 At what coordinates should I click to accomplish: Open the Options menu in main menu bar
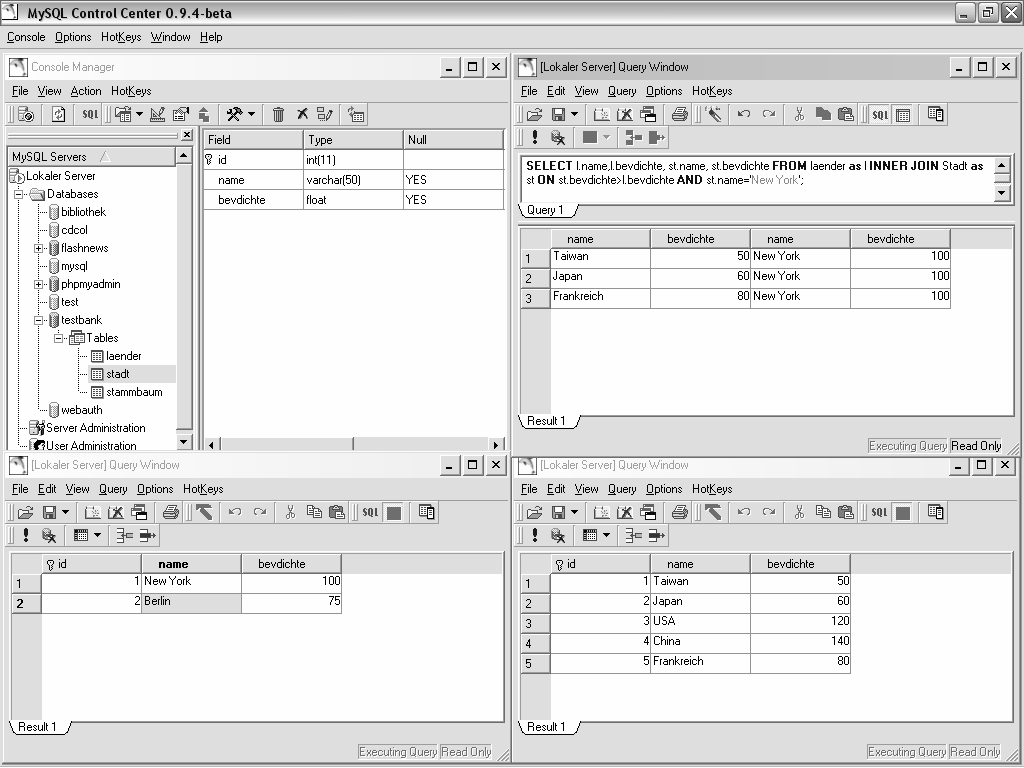(73, 37)
